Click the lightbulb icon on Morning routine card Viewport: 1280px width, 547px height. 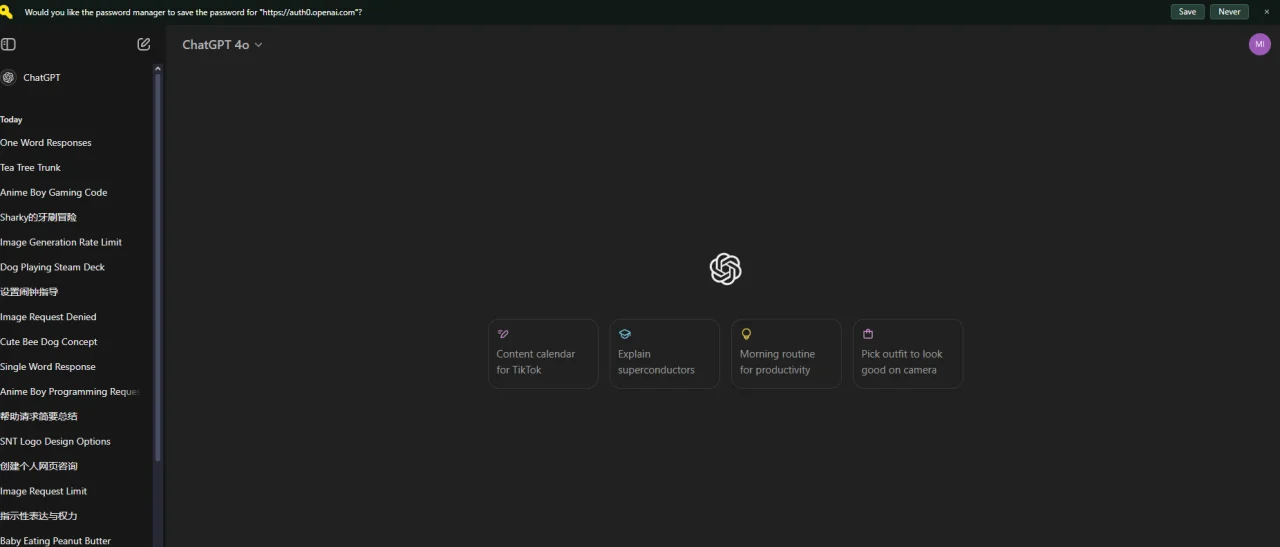pyautogui.click(x=746, y=334)
